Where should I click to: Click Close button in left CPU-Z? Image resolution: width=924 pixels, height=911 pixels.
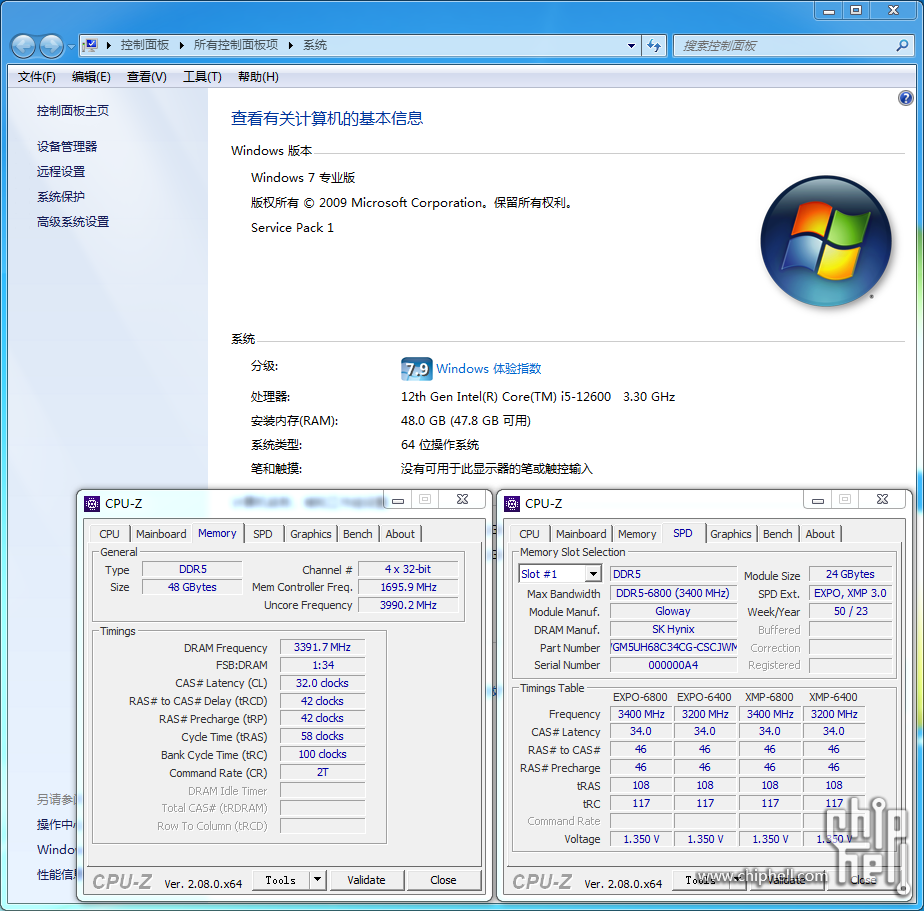443,880
